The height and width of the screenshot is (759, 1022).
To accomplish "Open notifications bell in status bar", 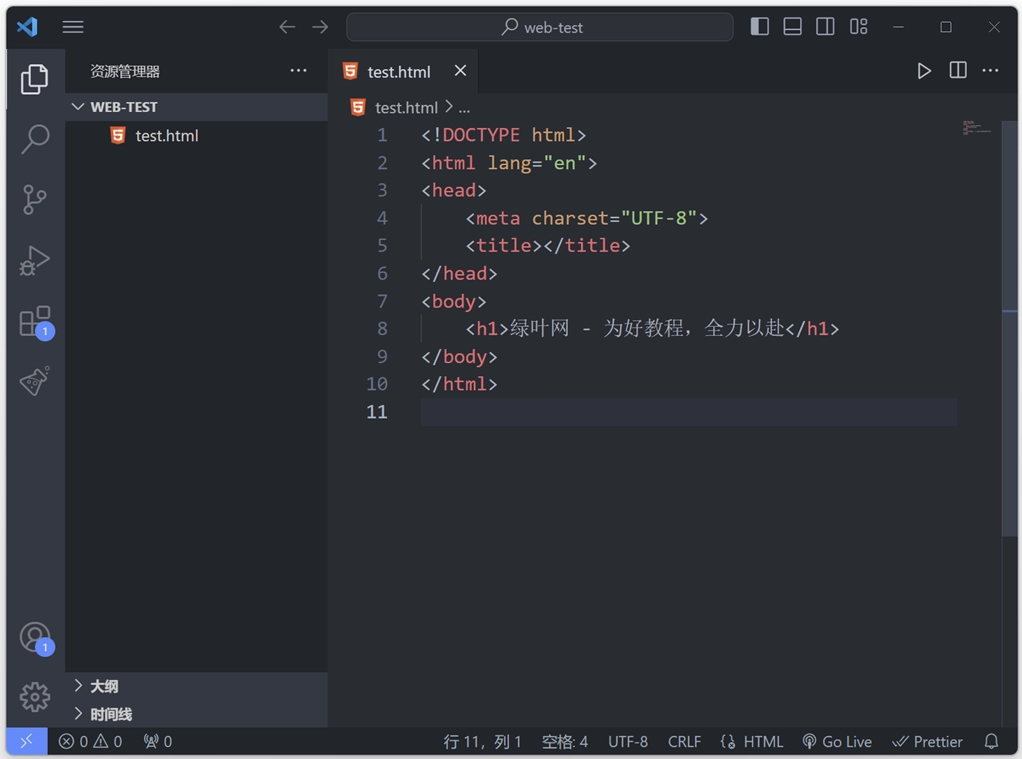I will click(x=990, y=741).
